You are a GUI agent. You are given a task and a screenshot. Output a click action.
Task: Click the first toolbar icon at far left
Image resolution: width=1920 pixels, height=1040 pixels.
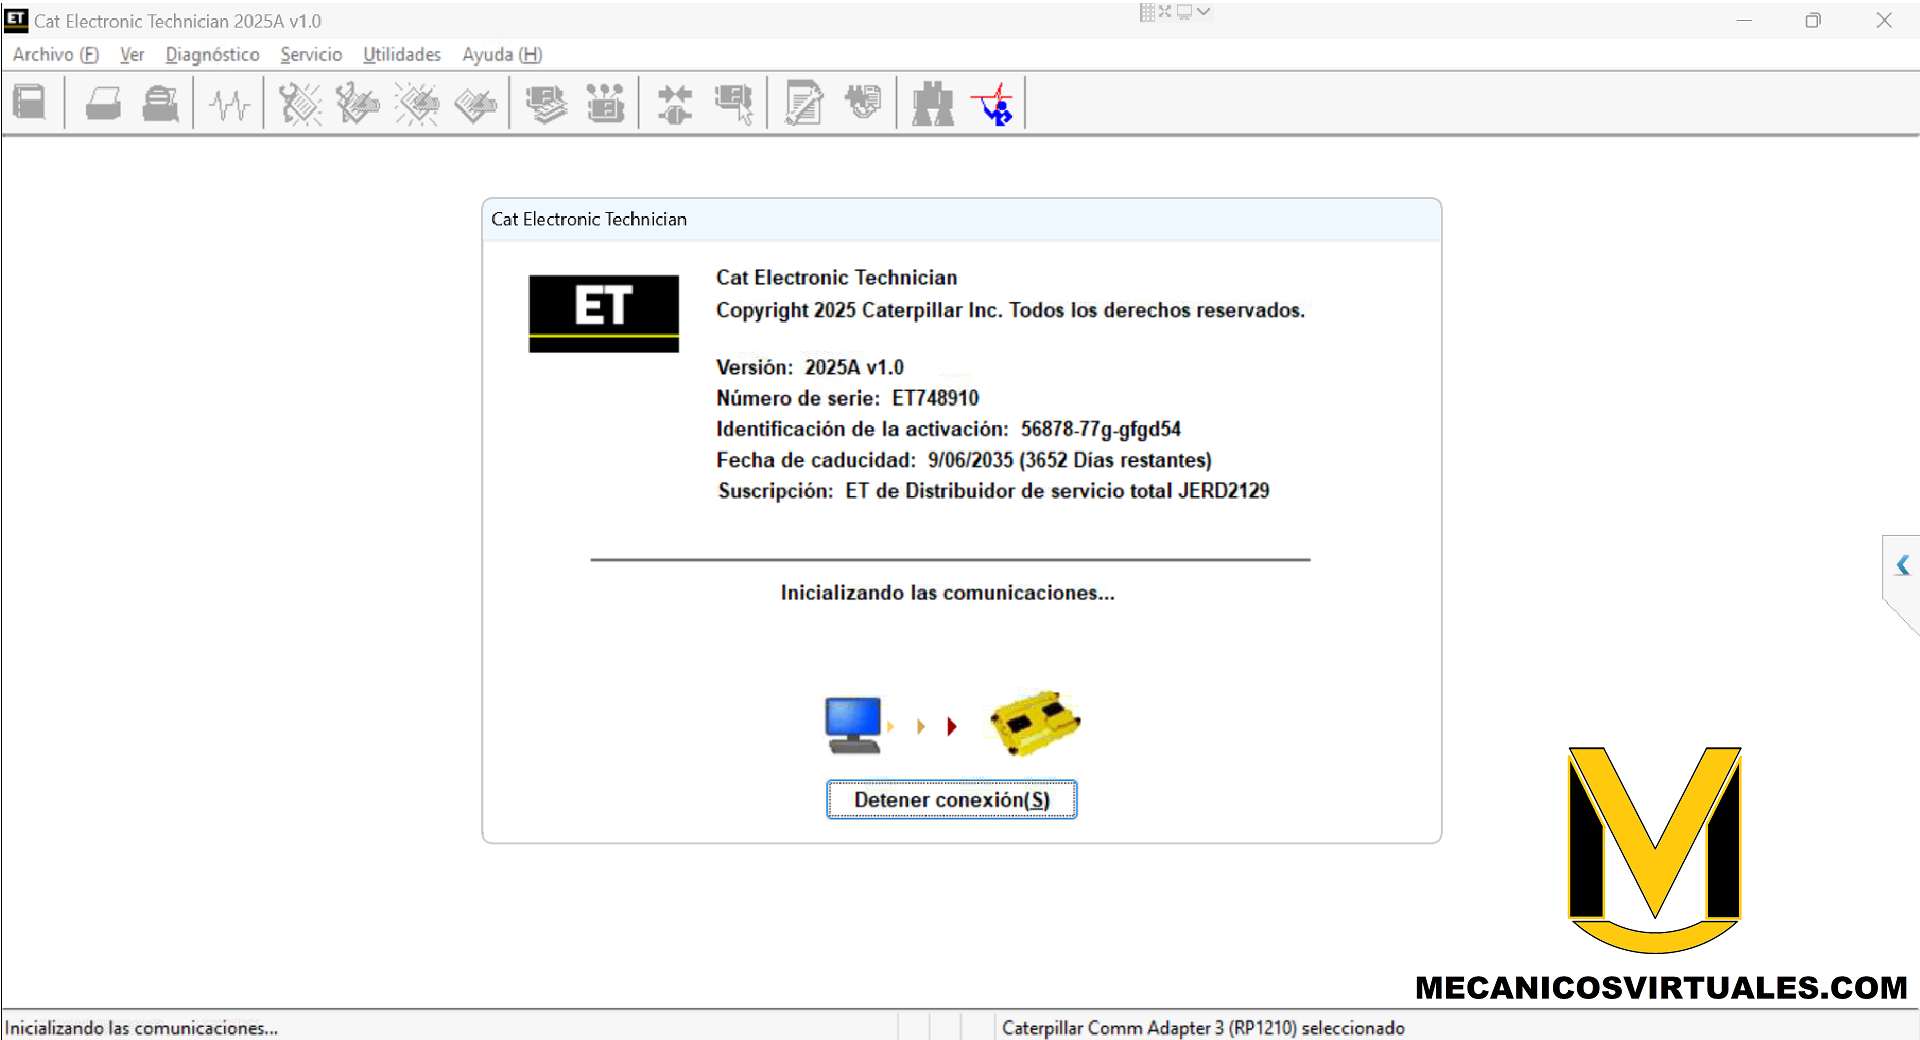pyautogui.click(x=30, y=104)
